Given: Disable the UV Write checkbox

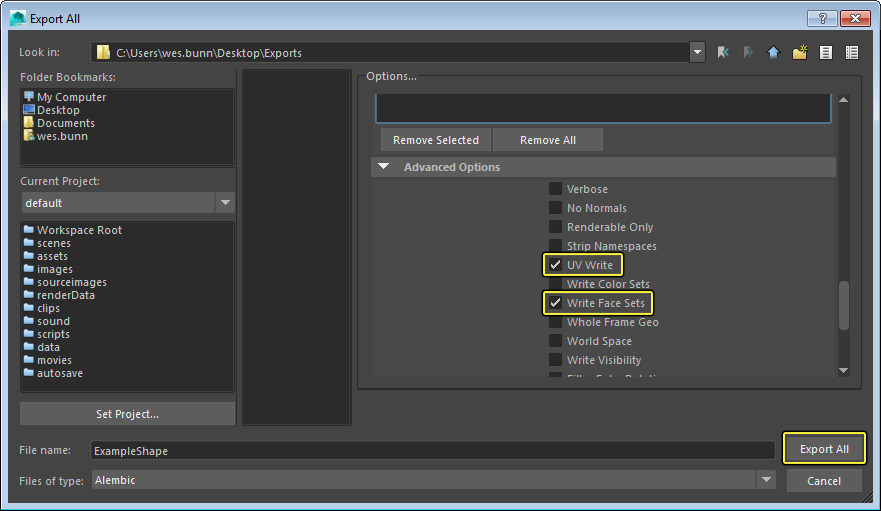Looking at the screenshot, I should tap(555, 265).
